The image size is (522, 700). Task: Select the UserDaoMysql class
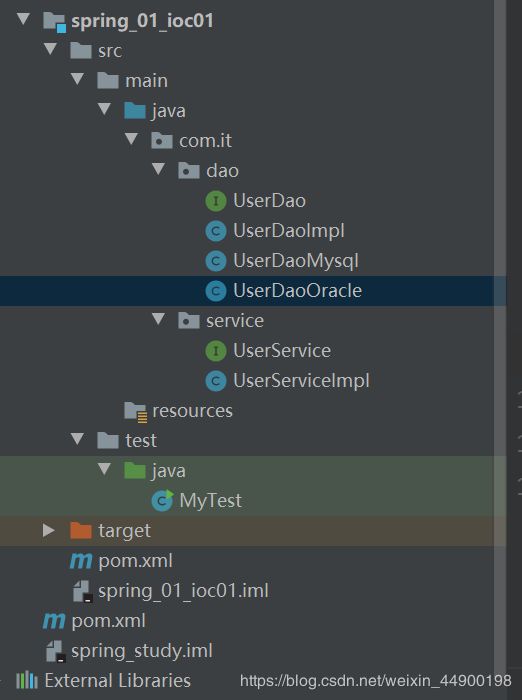coord(296,261)
